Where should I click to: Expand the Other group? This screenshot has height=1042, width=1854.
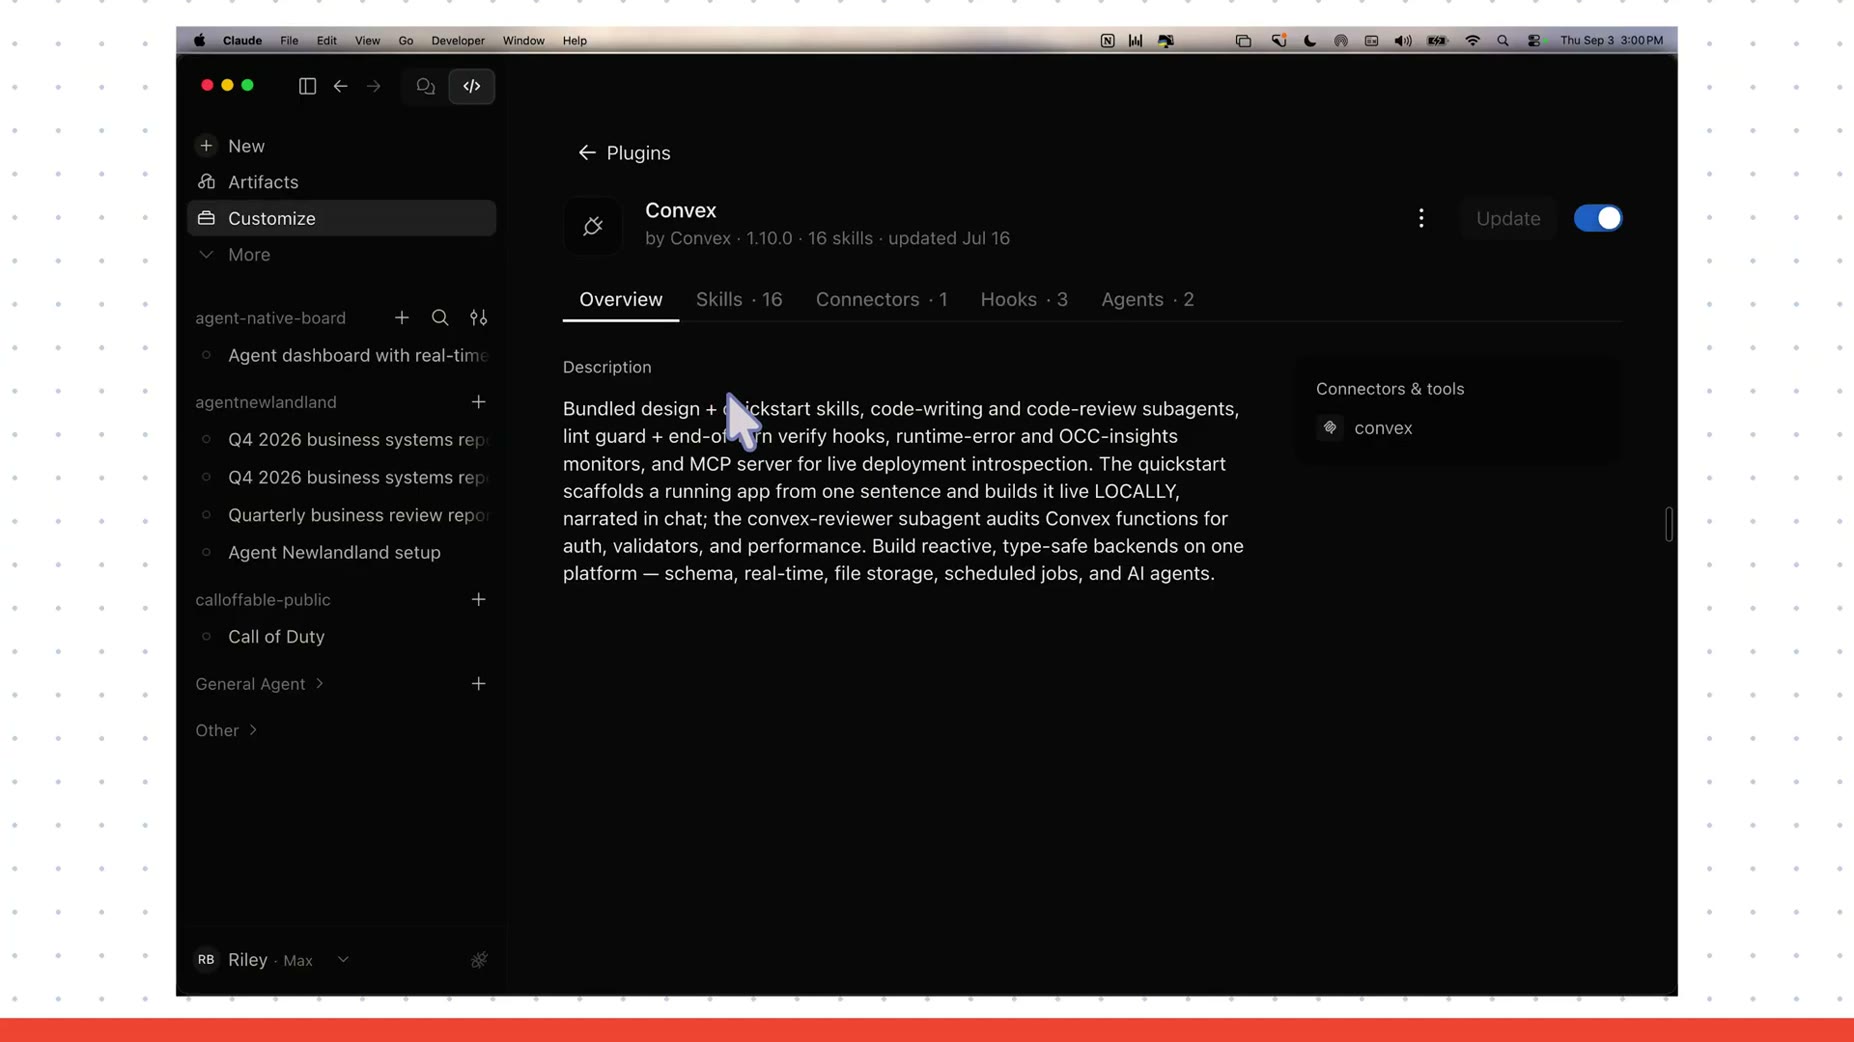(x=227, y=731)
